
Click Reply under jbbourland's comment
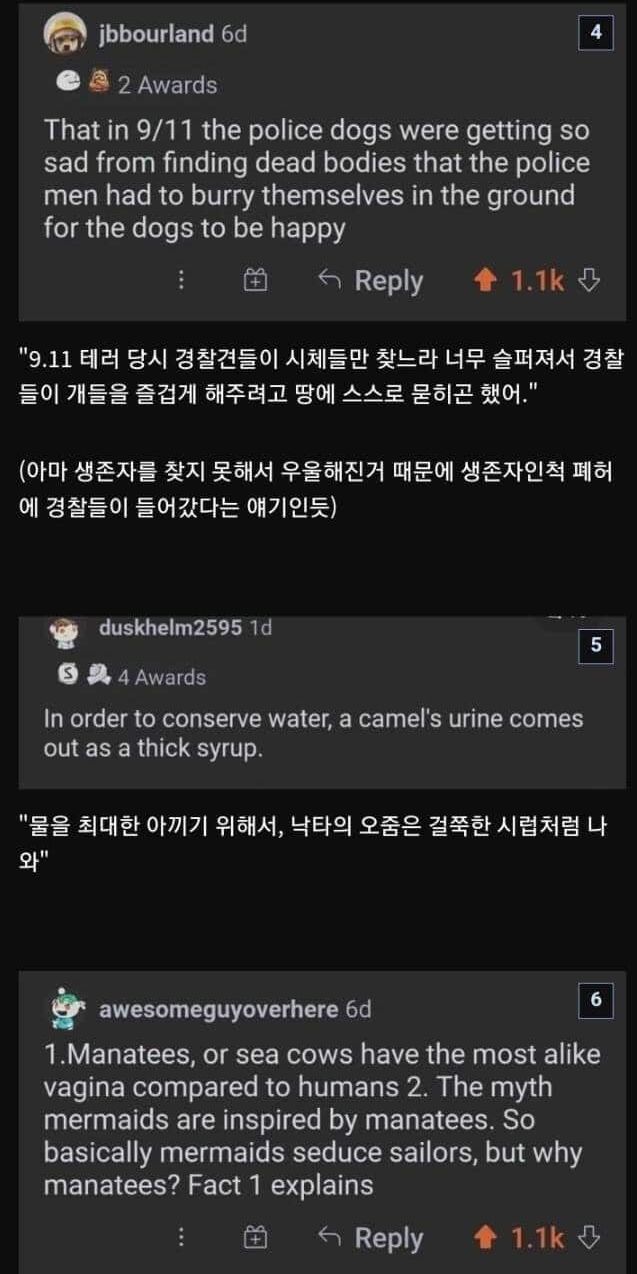click(x=371, y=281)
